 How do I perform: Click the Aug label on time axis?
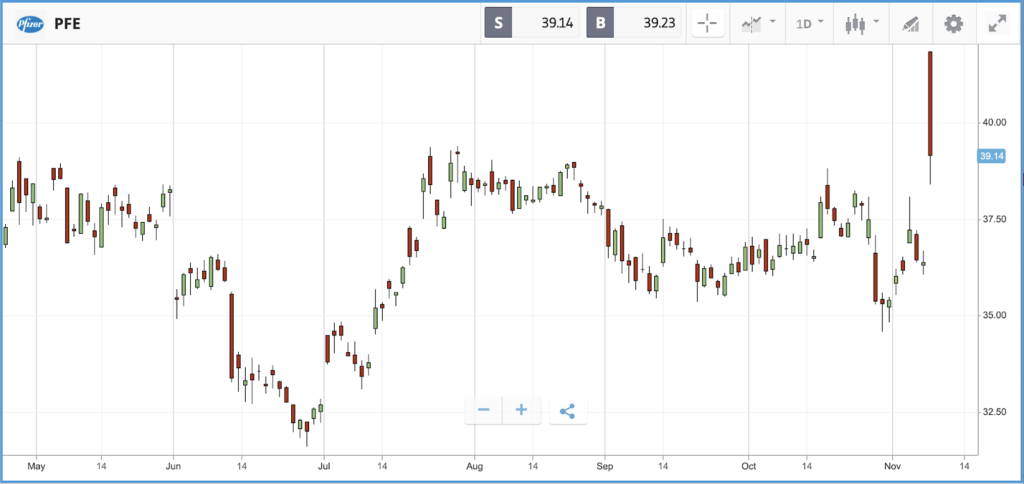tap(475, 466)
